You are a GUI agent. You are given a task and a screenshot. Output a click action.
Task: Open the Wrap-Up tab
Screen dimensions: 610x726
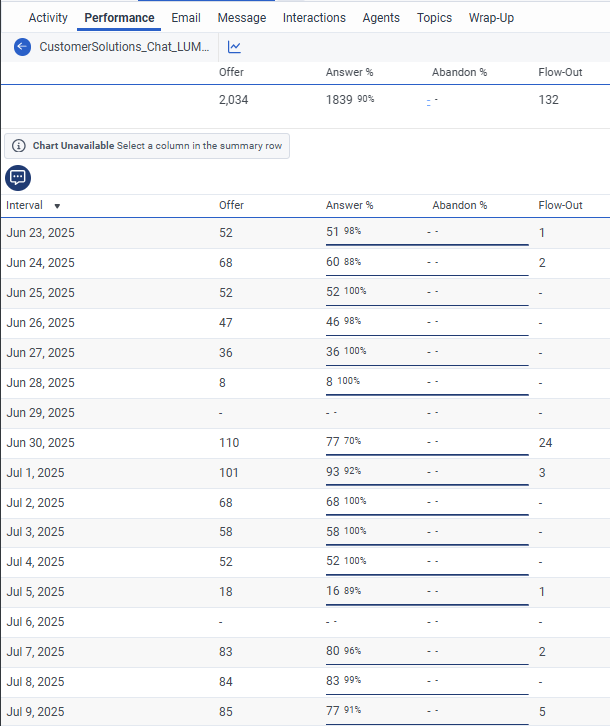491,18
